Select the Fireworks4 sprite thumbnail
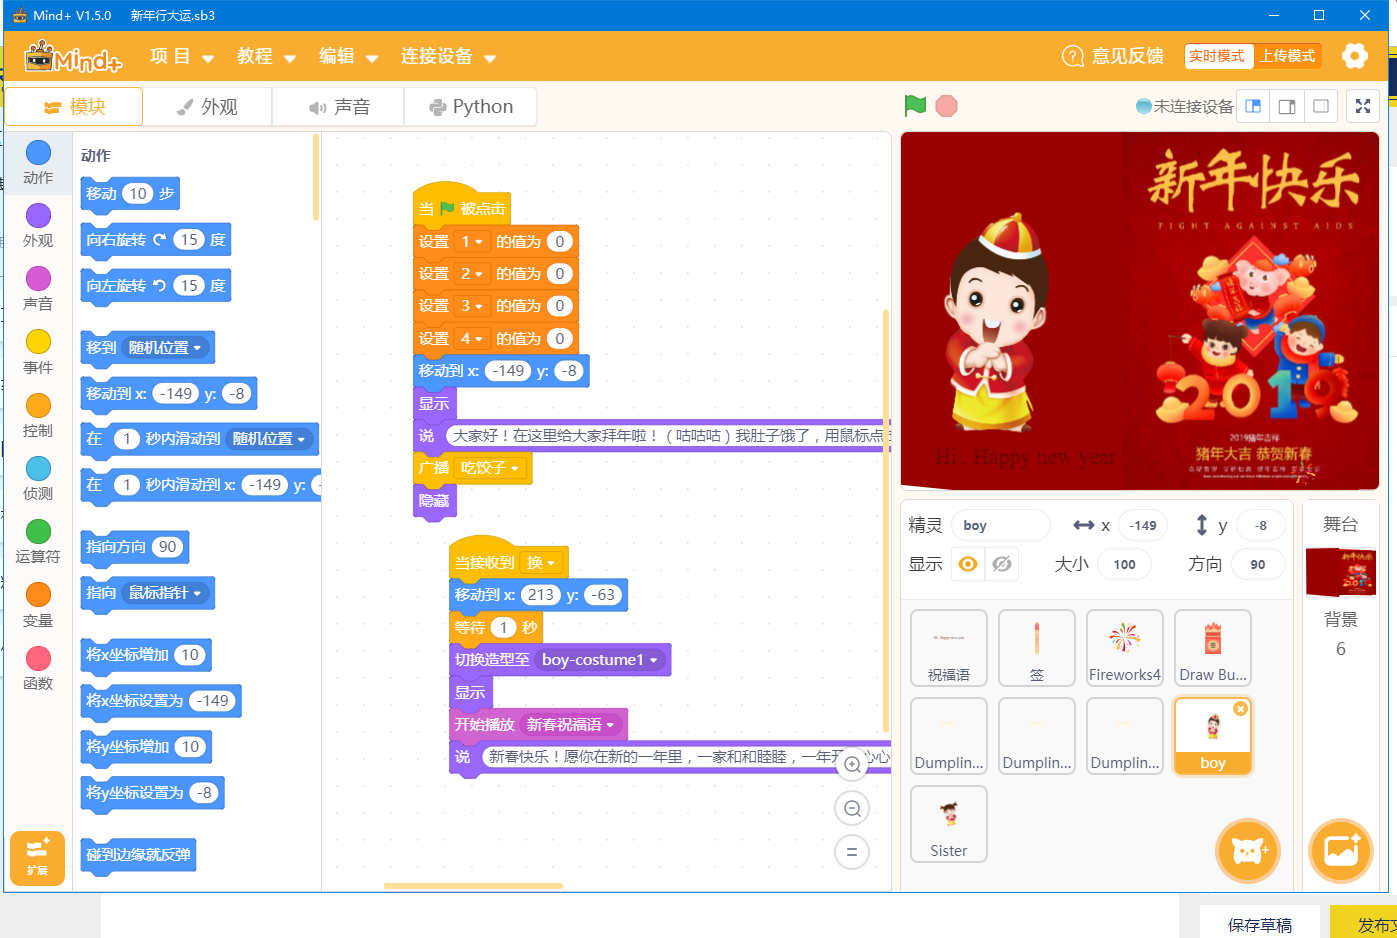Viewport: 1397px width, 938px height. pyautogui.click(x=1125, y=648)
